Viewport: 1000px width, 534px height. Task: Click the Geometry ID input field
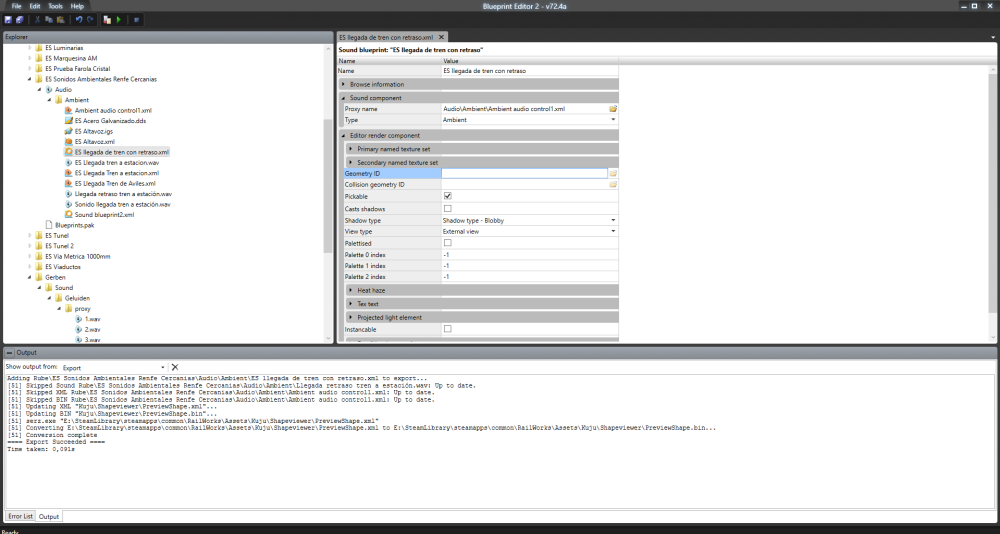524,173
